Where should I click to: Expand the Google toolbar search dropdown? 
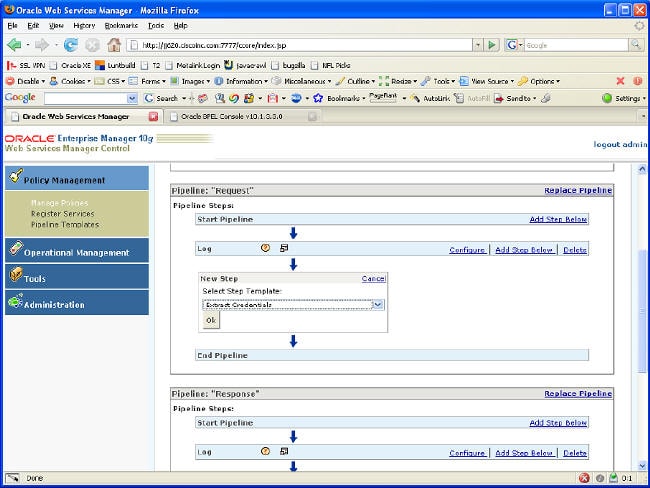132,98
